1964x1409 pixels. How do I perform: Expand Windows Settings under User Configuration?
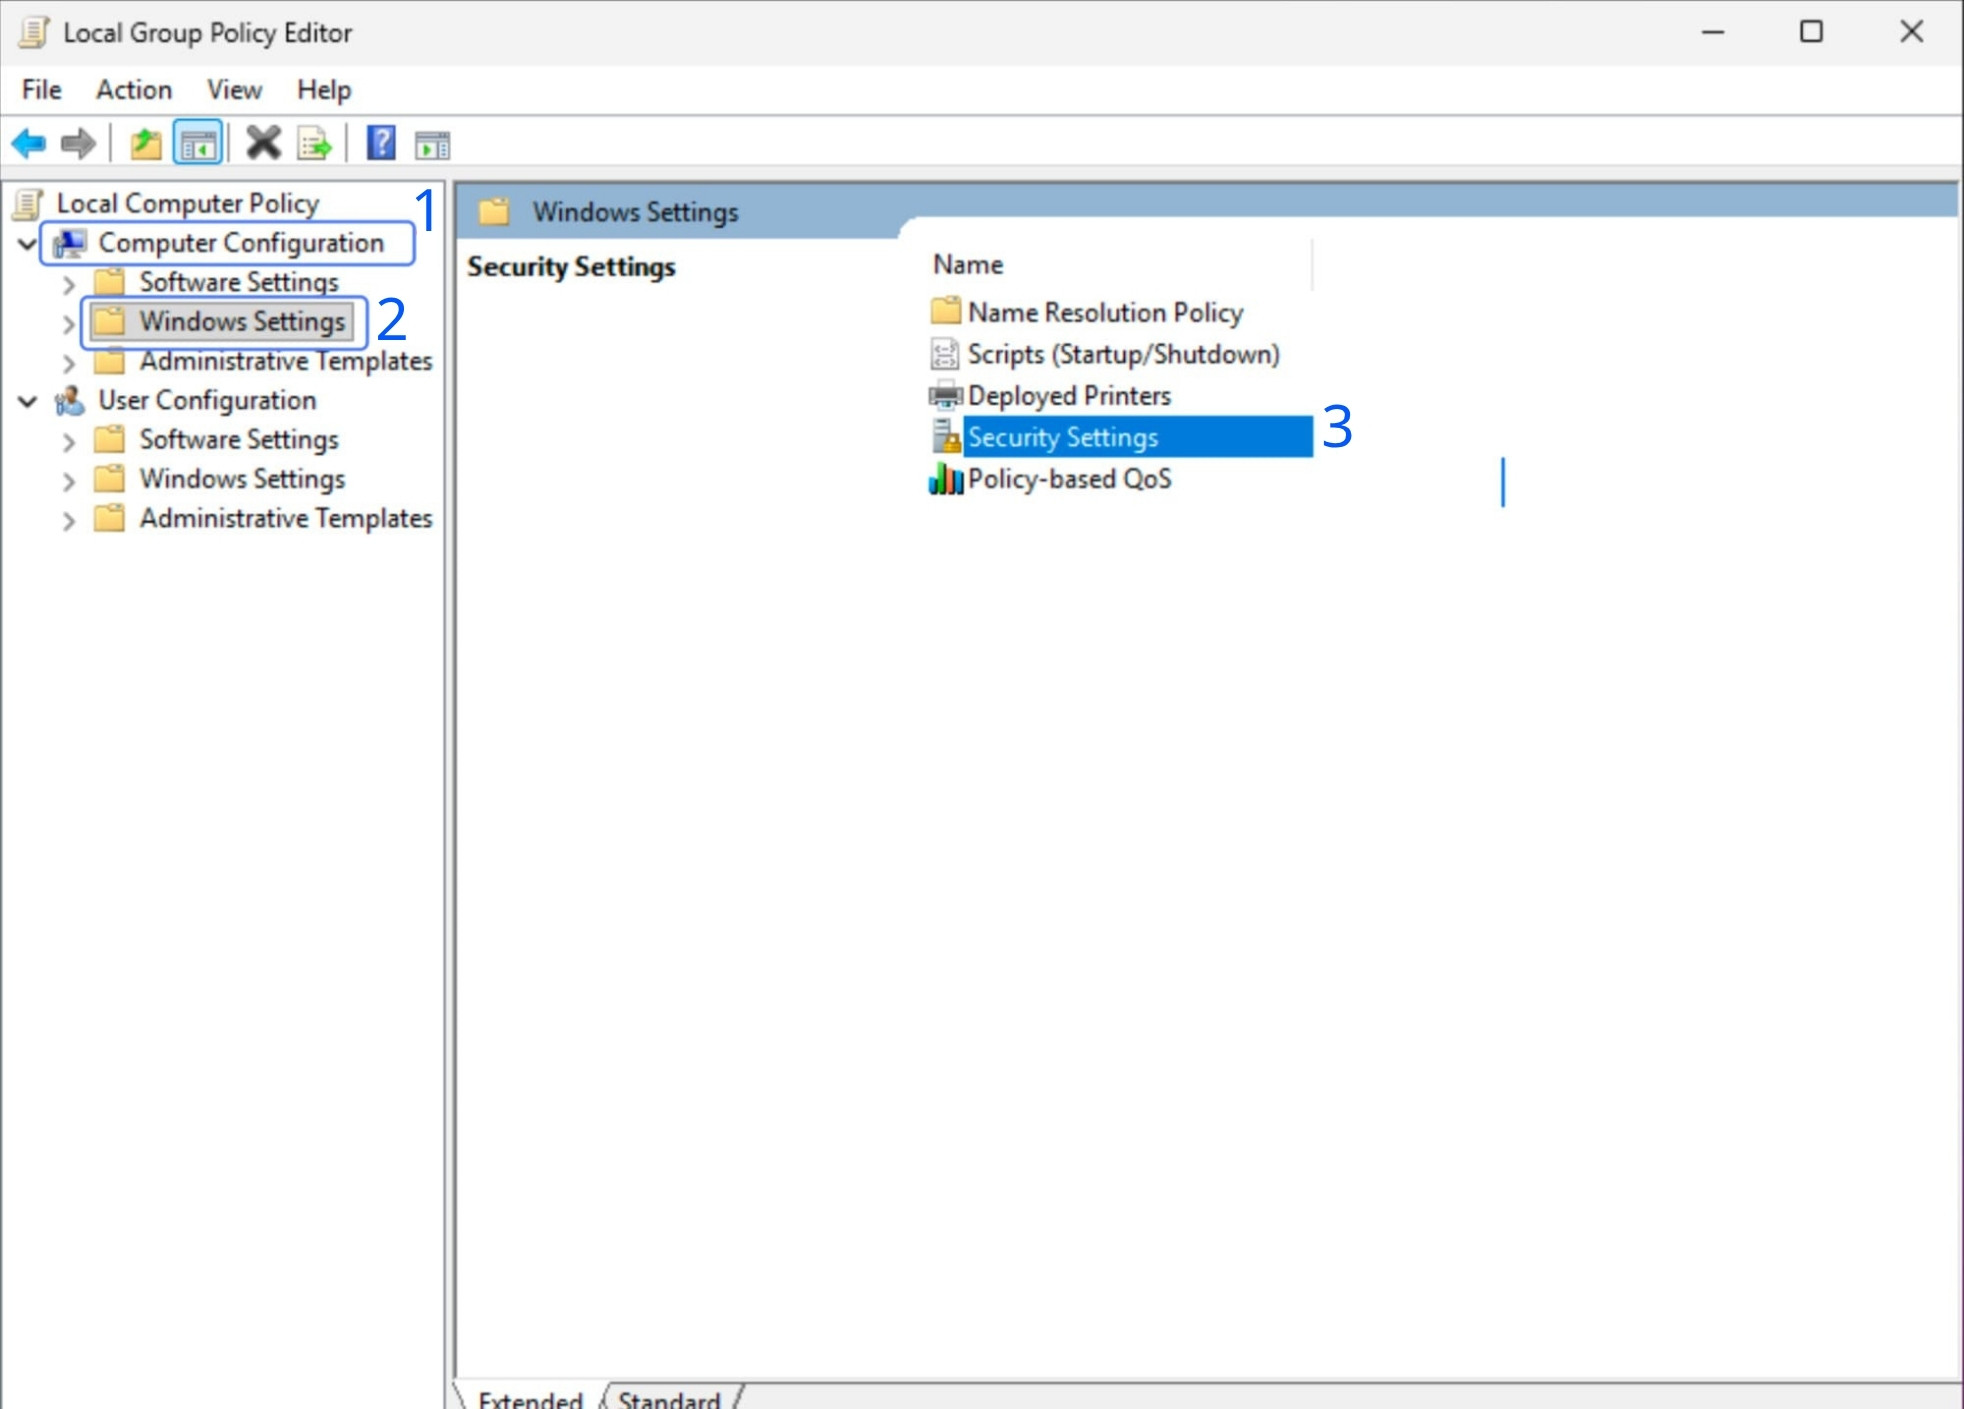click(x=68, y=480)
